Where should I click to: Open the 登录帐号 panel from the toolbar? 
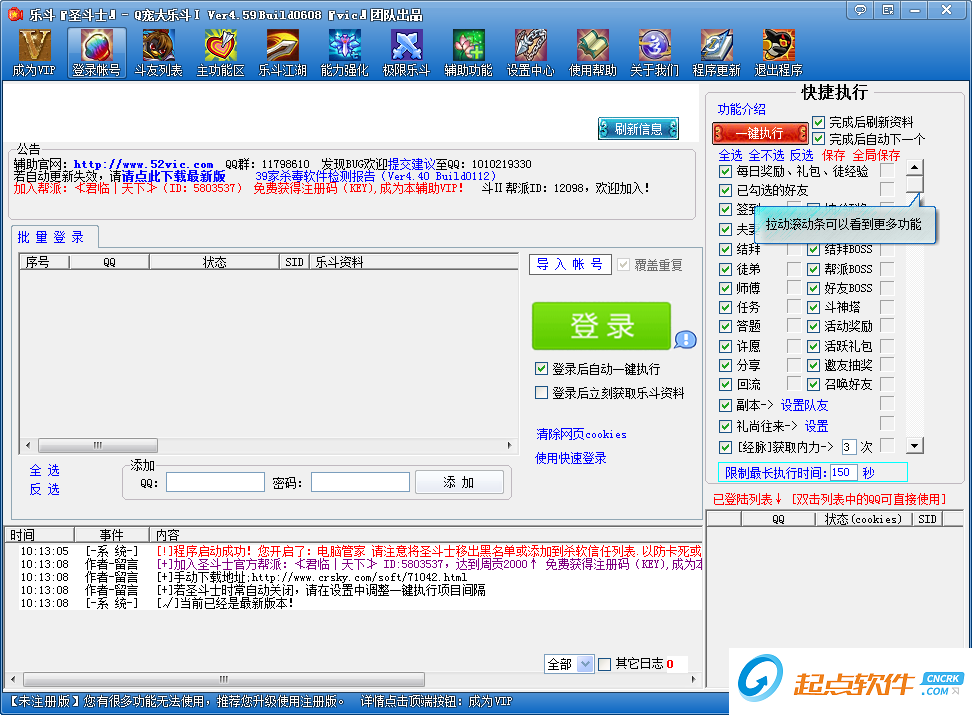point(96,52)
